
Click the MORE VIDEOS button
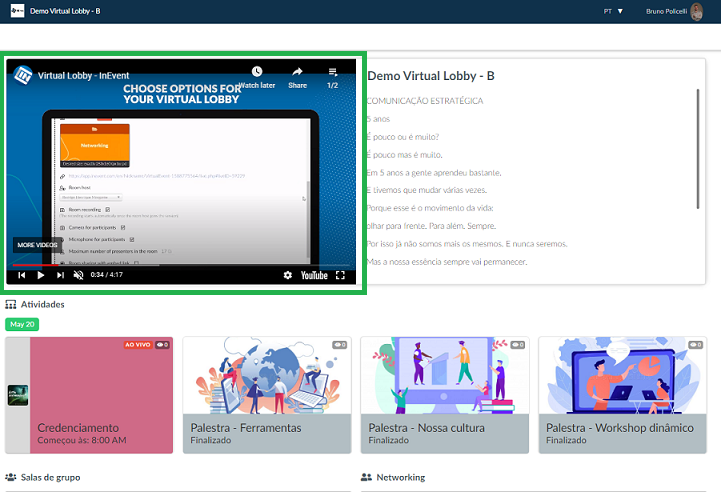tap(37, 245)
